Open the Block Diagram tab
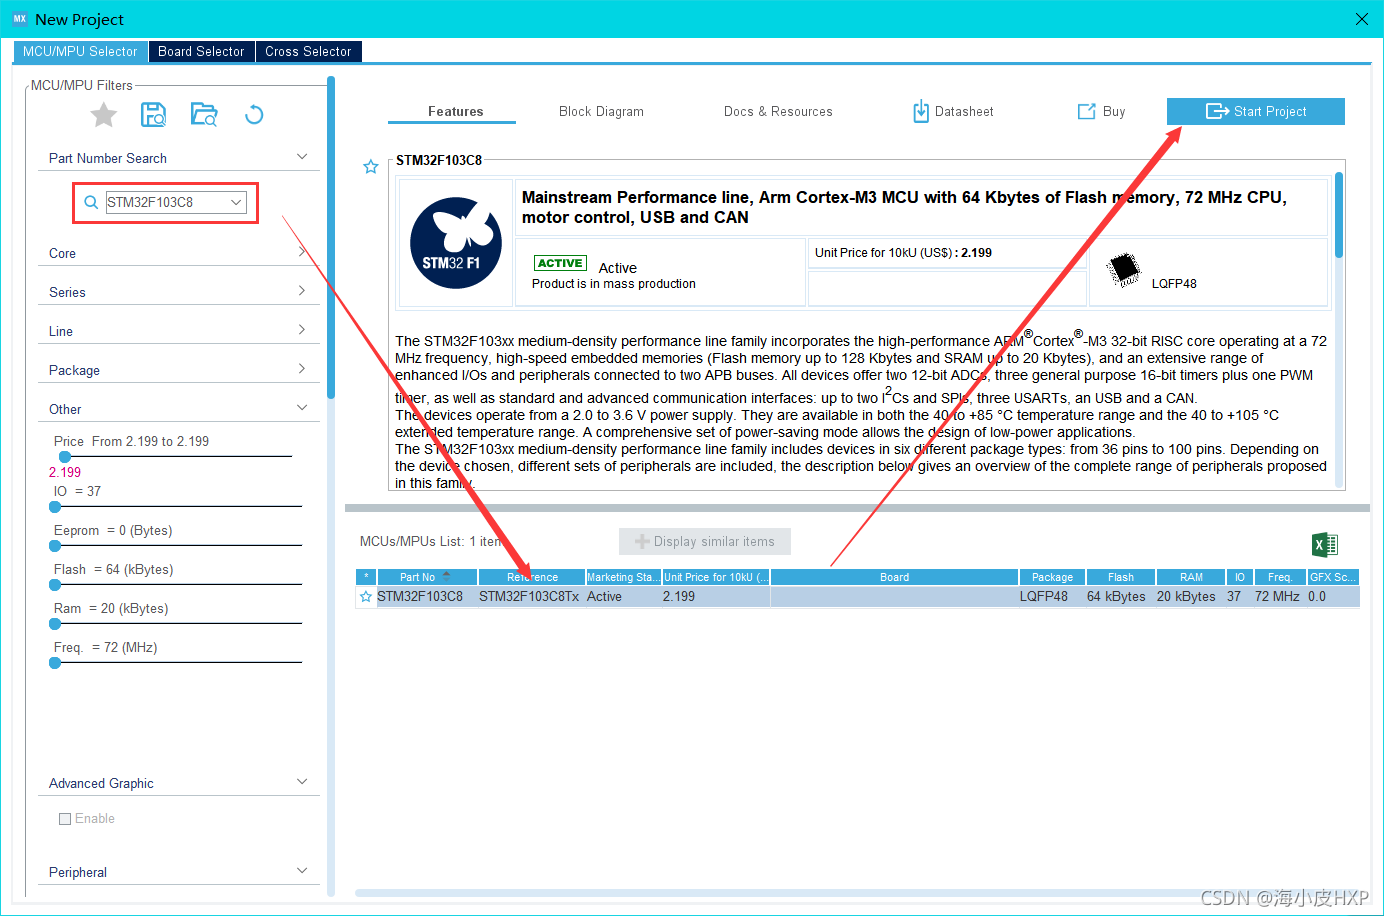The image size is (1384, 916). (x=601, y=111)
